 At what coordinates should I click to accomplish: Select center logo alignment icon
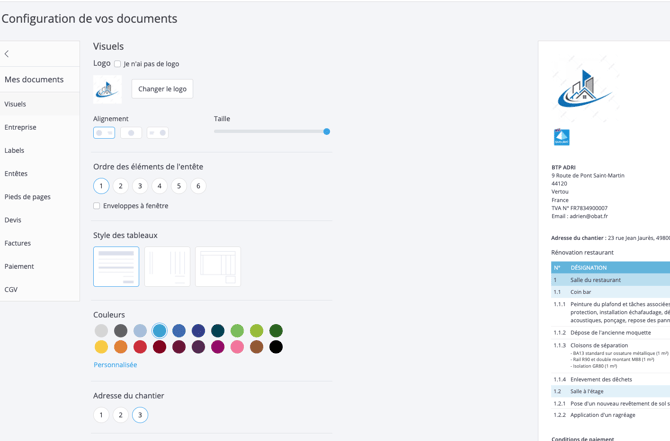(x=131, y=133)
